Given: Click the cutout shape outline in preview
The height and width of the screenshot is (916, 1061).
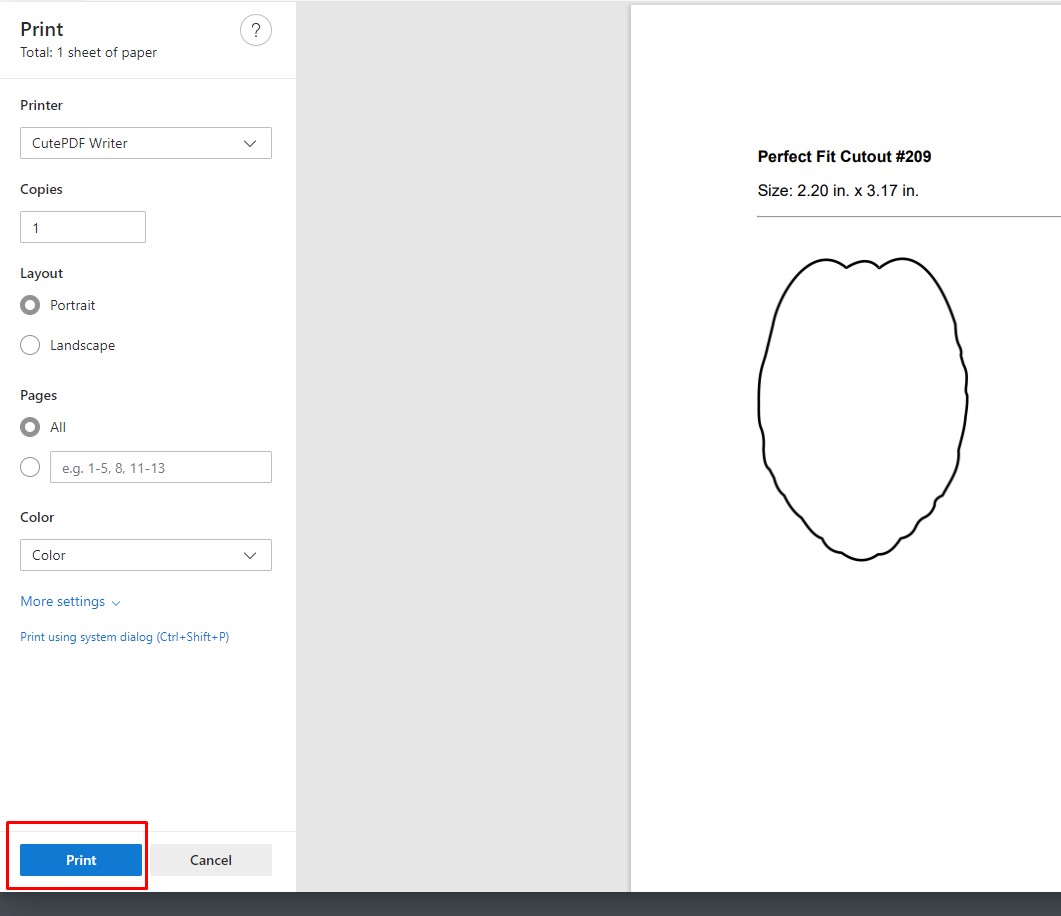Looking at the screenshot, I should click(x=760, y=400).
